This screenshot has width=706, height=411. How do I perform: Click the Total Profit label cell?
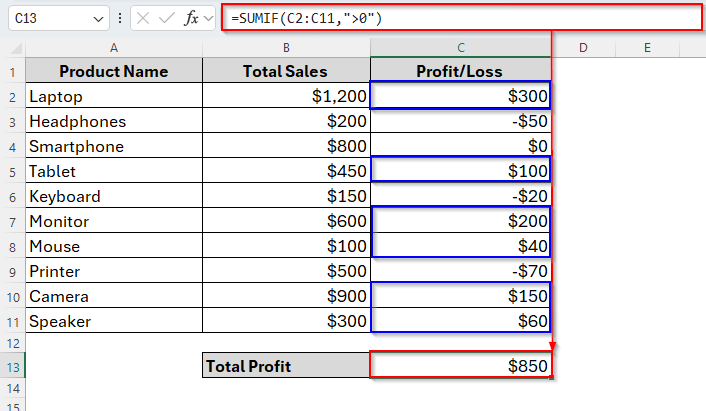coord(286,366)
